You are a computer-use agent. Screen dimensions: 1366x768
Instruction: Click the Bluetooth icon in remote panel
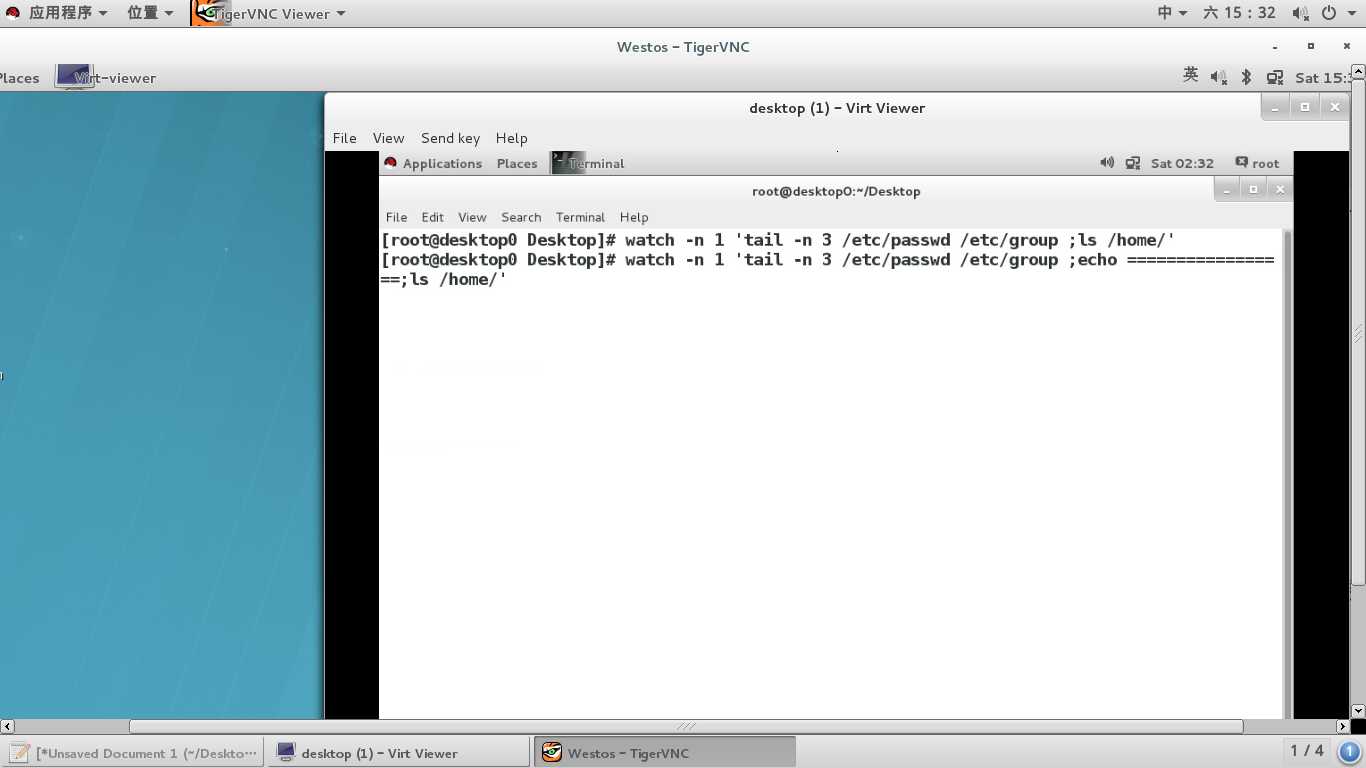point(1246,76)
